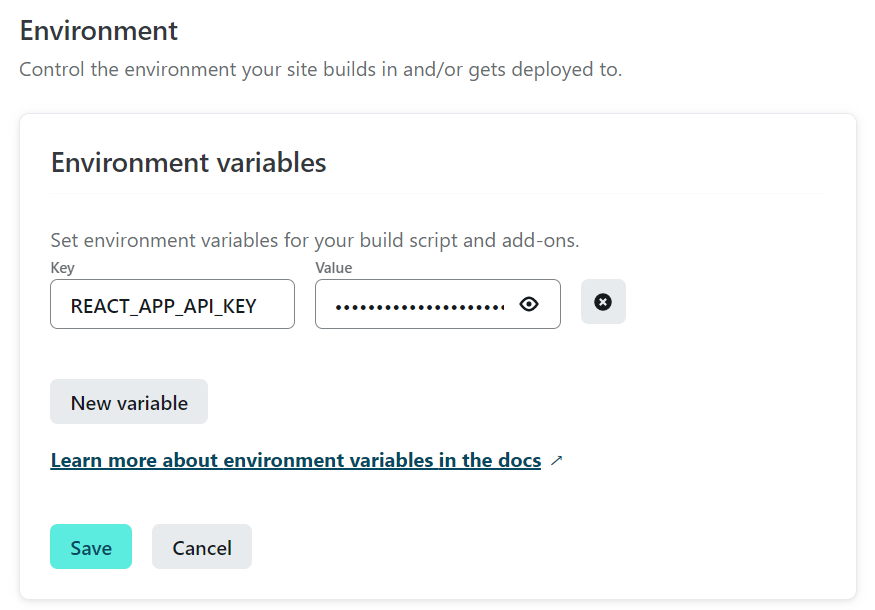Select the Environment page heading
875x610 pixels.
(99, 31)
